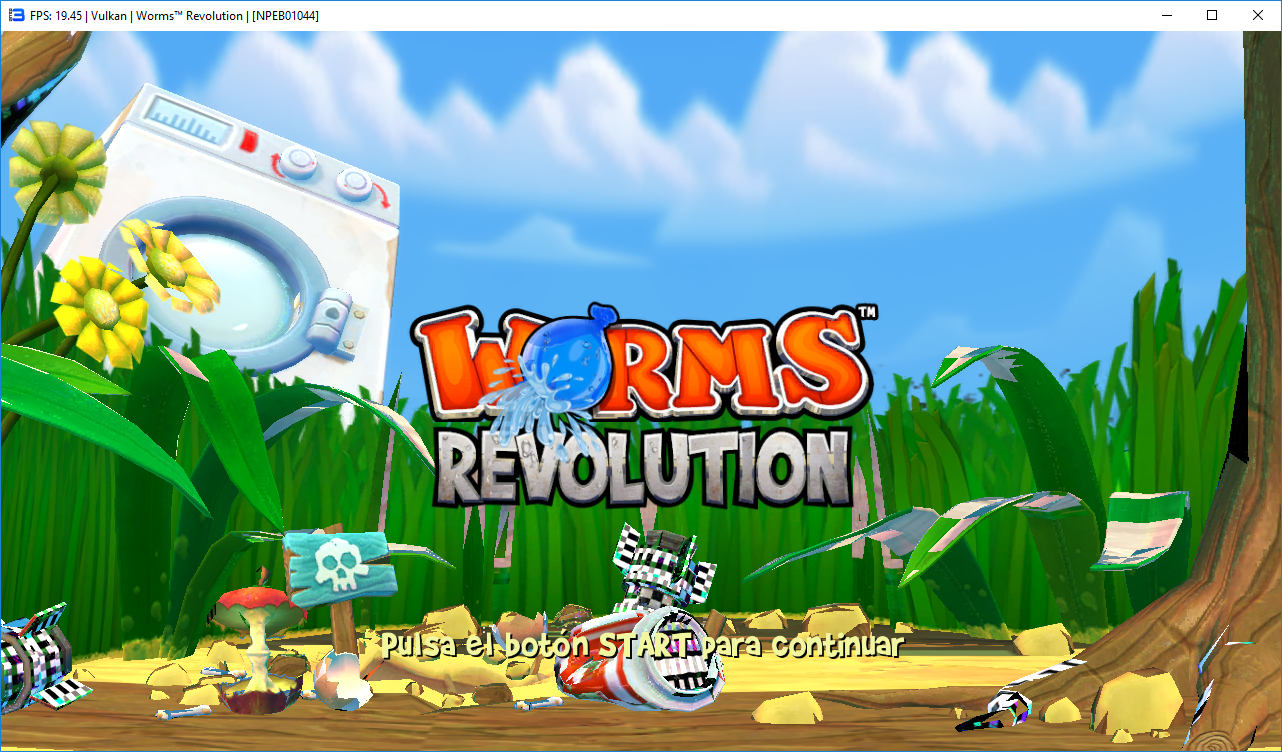Click the RPCS3 icon in title bar
This screenshot has width=1282, height=752.
point(16,15)
